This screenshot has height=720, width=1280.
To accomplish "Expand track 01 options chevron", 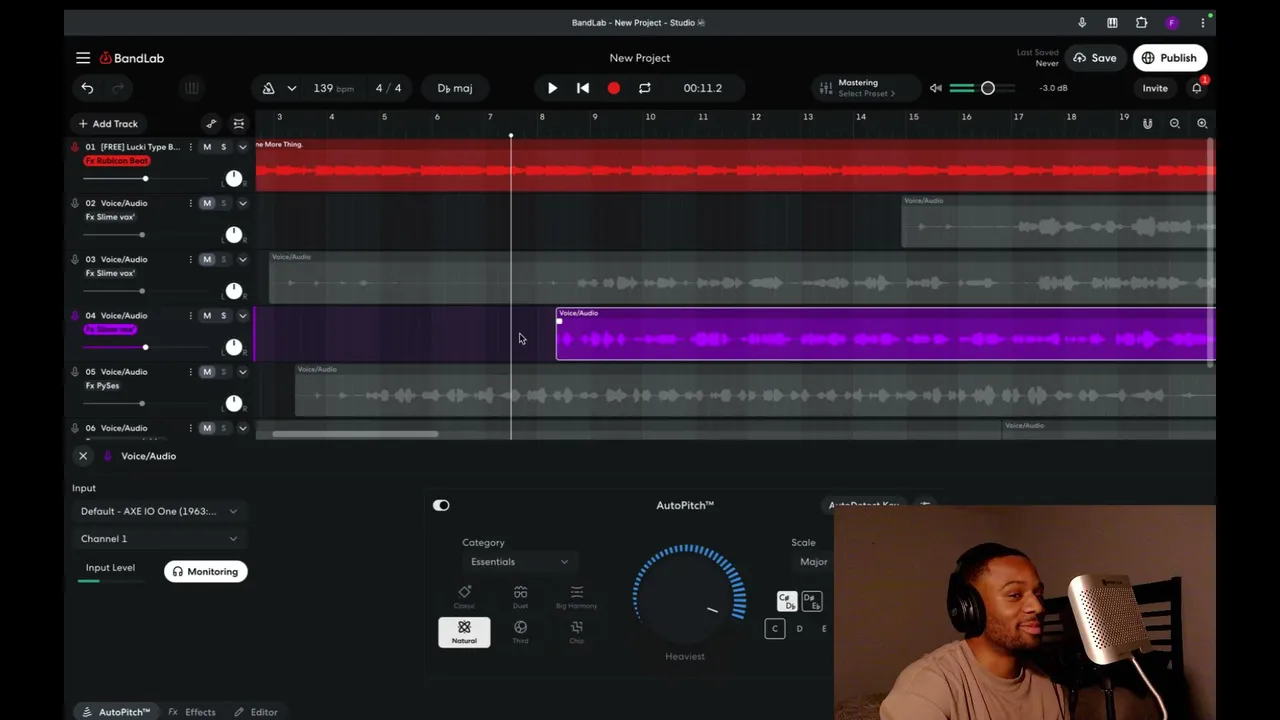I will [x=242, y=147].
